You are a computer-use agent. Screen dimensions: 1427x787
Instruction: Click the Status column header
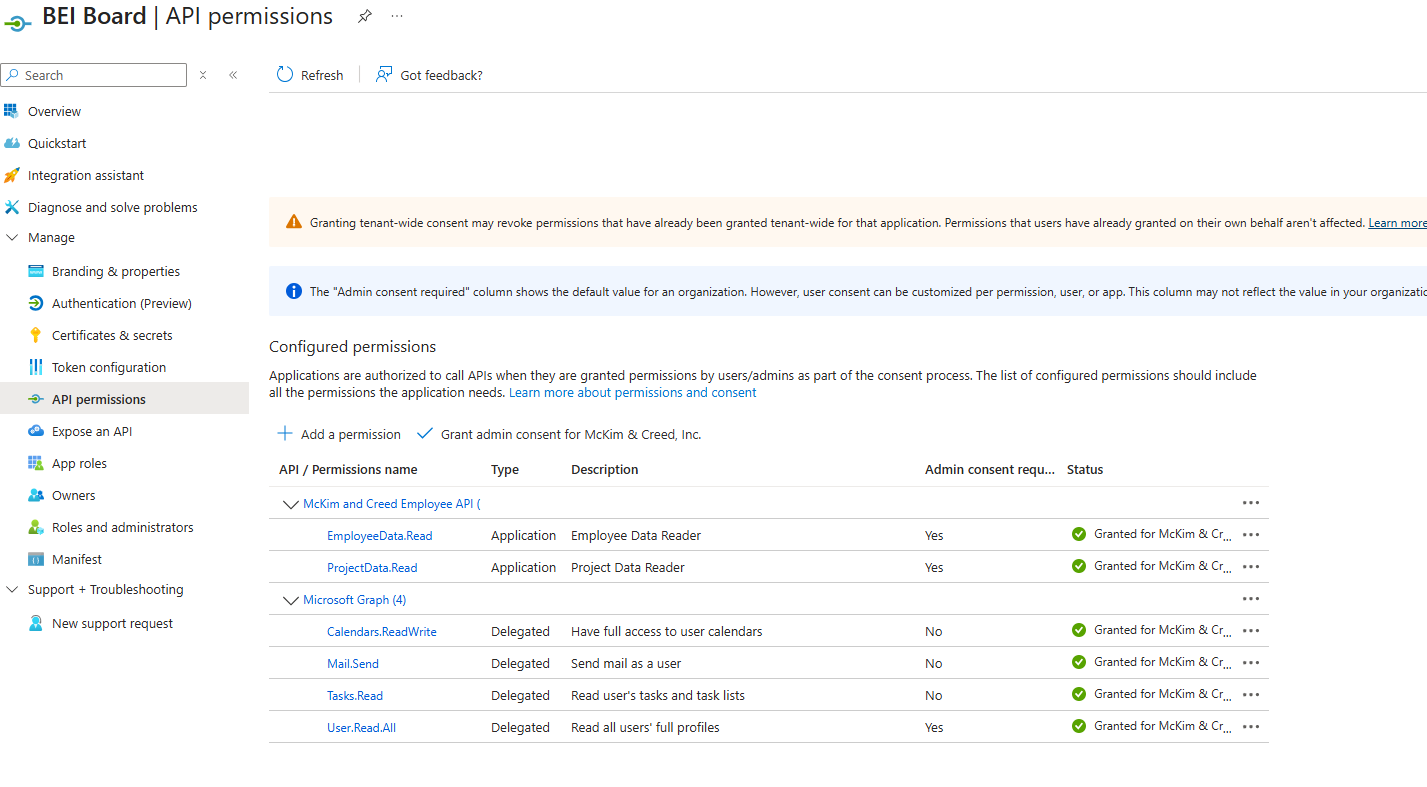(x=1085, y=470)
